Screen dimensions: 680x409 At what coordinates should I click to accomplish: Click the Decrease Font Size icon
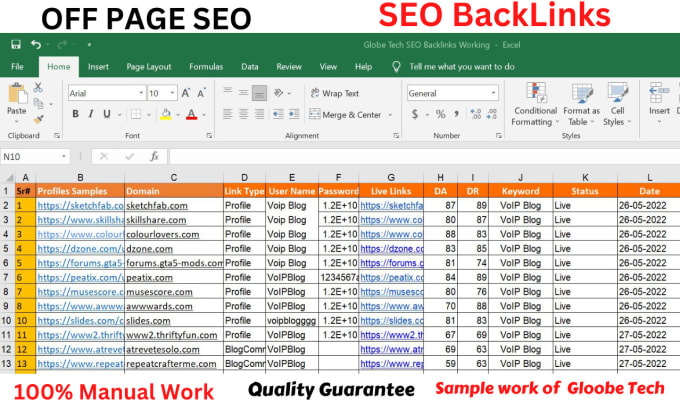tap(201, 93)
